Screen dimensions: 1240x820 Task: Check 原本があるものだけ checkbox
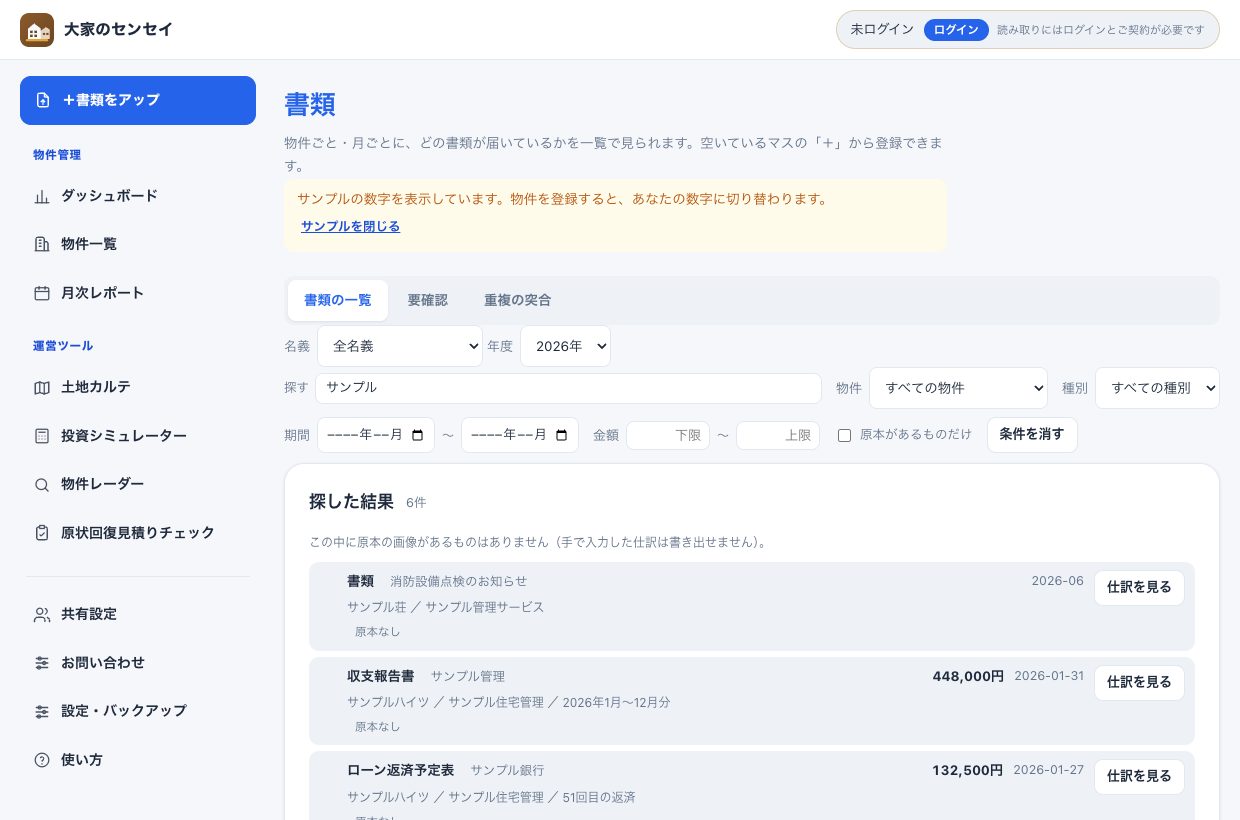(844, 435)
